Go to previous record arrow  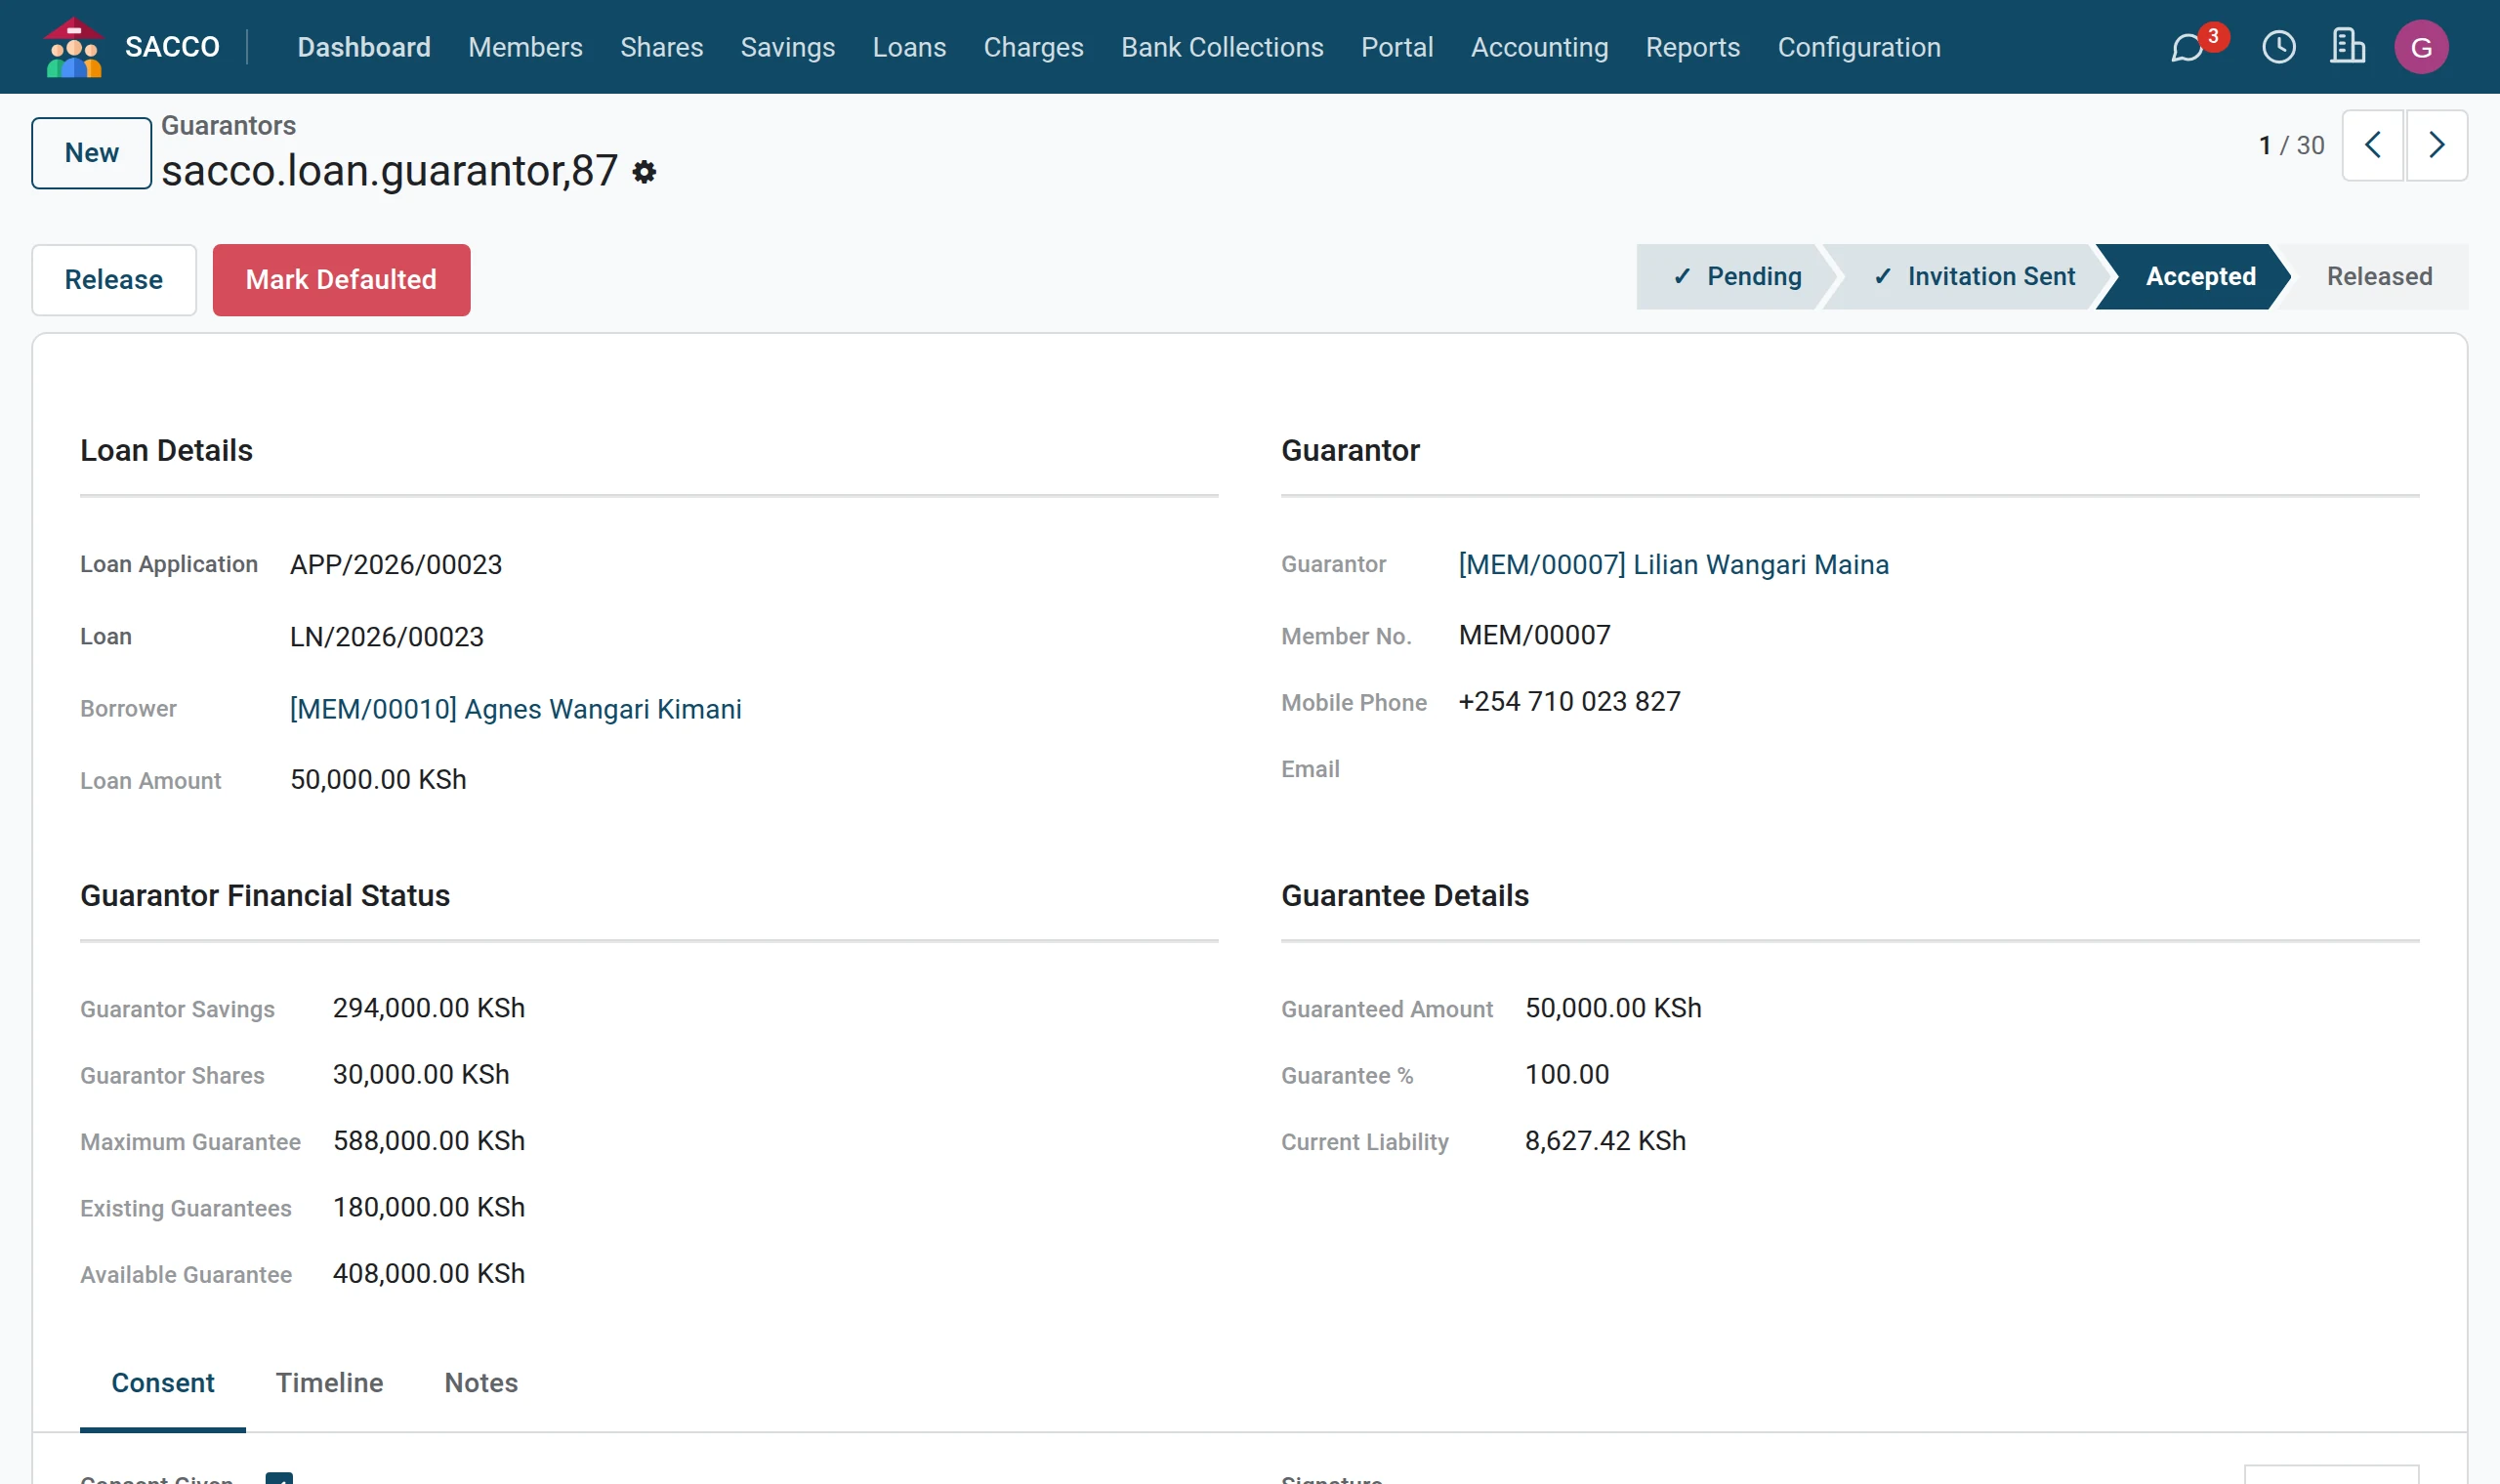[x=2373, y=145]
